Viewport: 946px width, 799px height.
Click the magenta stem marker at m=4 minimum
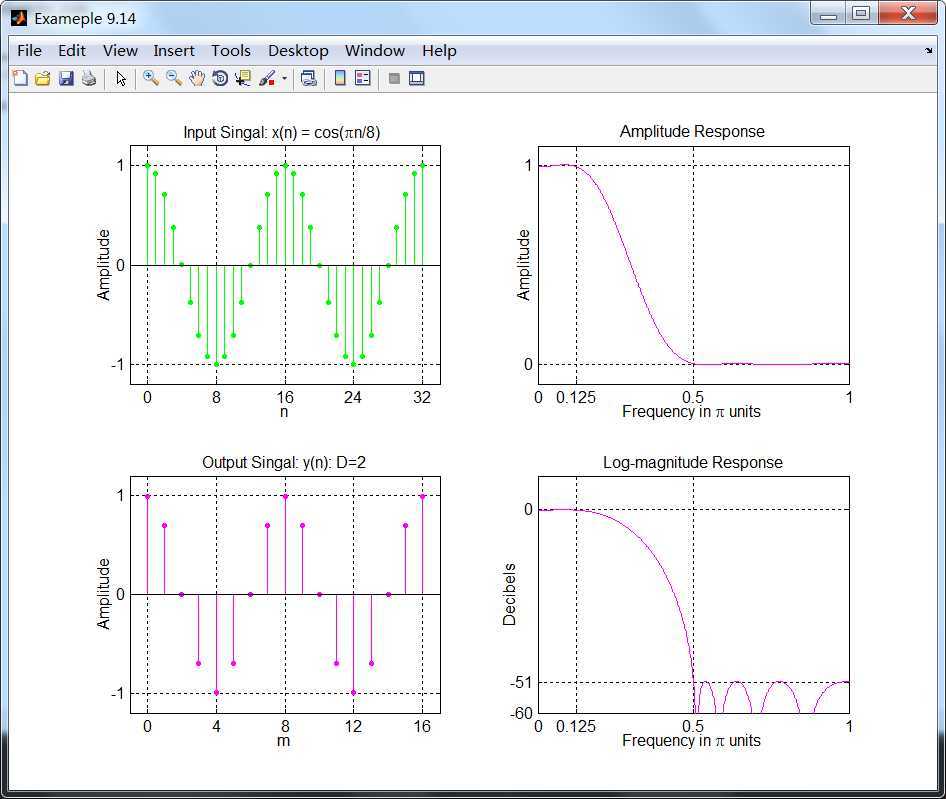point(216,693)
